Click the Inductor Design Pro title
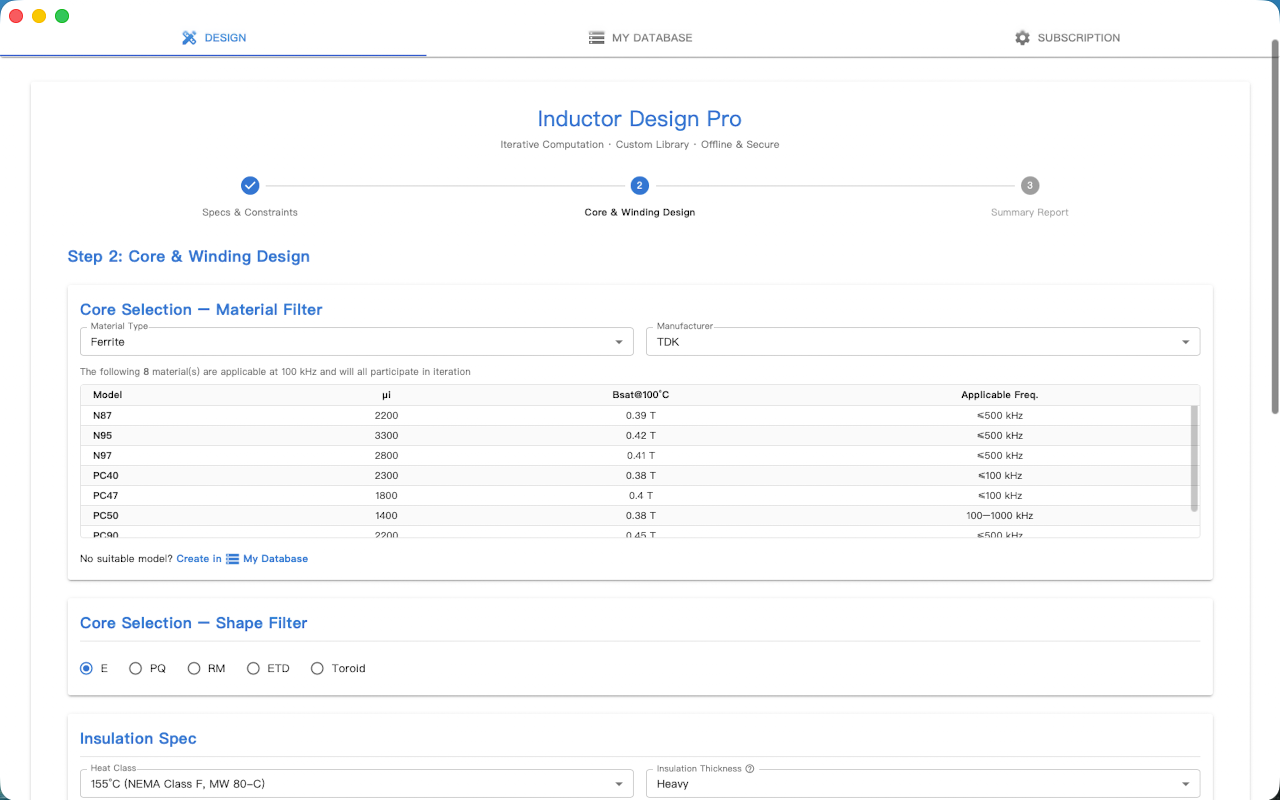This screenshot has width=1280, height=800. click(640, 119)
